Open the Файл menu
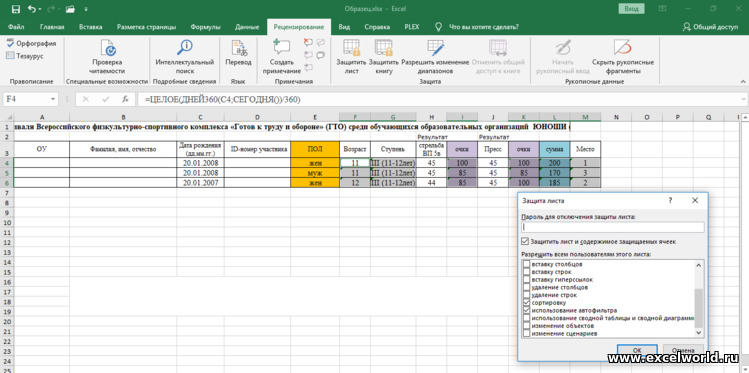Viewport: 749px width, 373px height. tap(16, 27)
